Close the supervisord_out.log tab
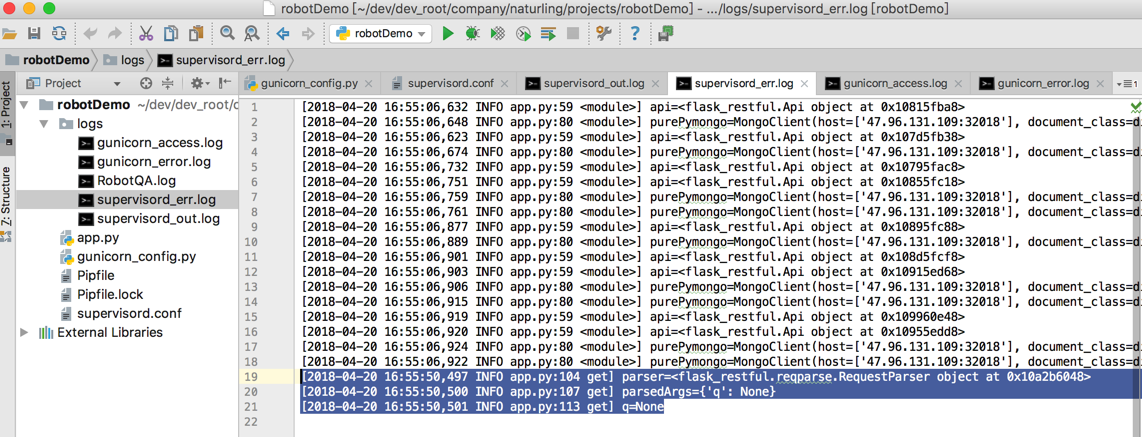Screen dimensions: 1142x437 [x=655, y=84]
